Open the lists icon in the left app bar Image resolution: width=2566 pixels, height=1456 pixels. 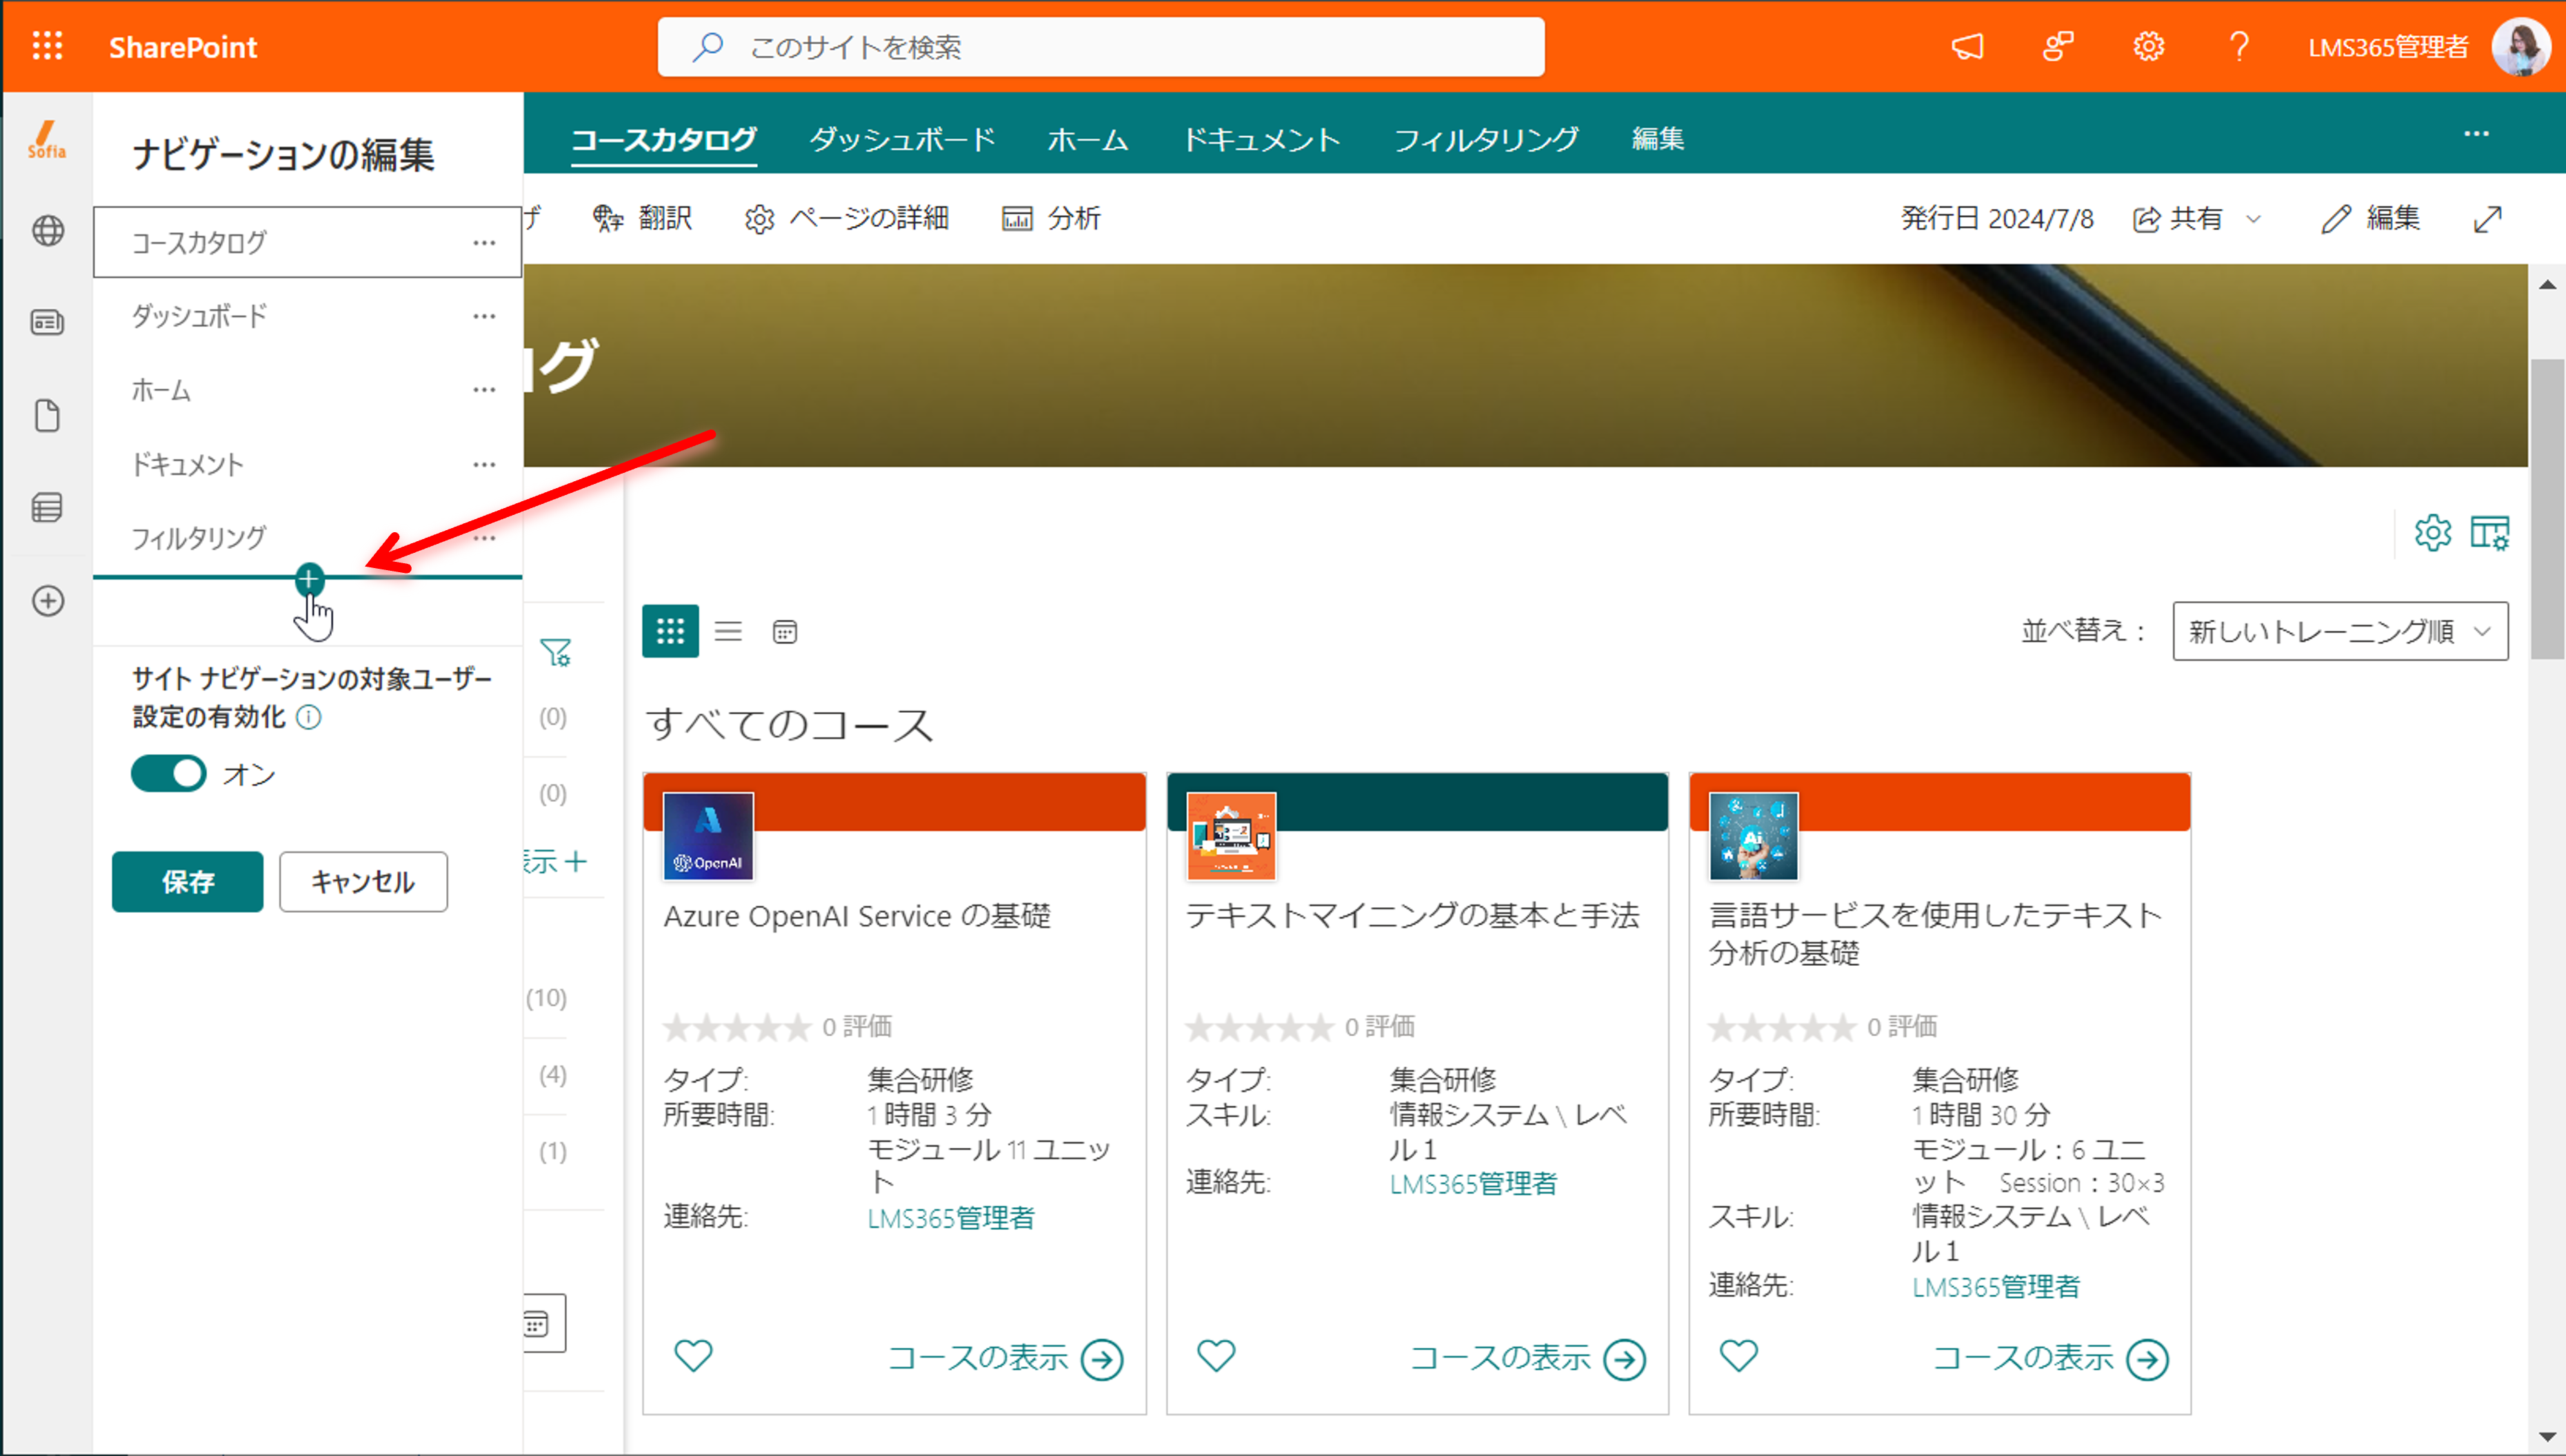[x=48, y=507]
